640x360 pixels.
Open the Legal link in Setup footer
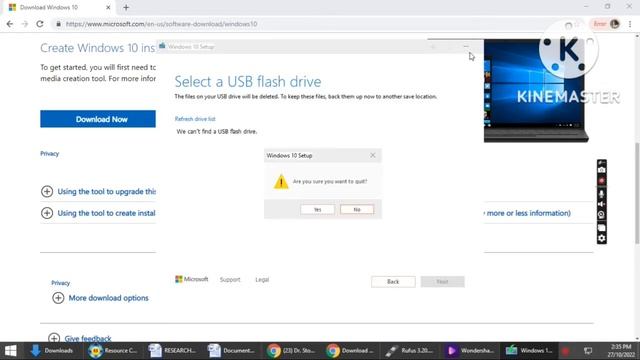coord(262,280)
